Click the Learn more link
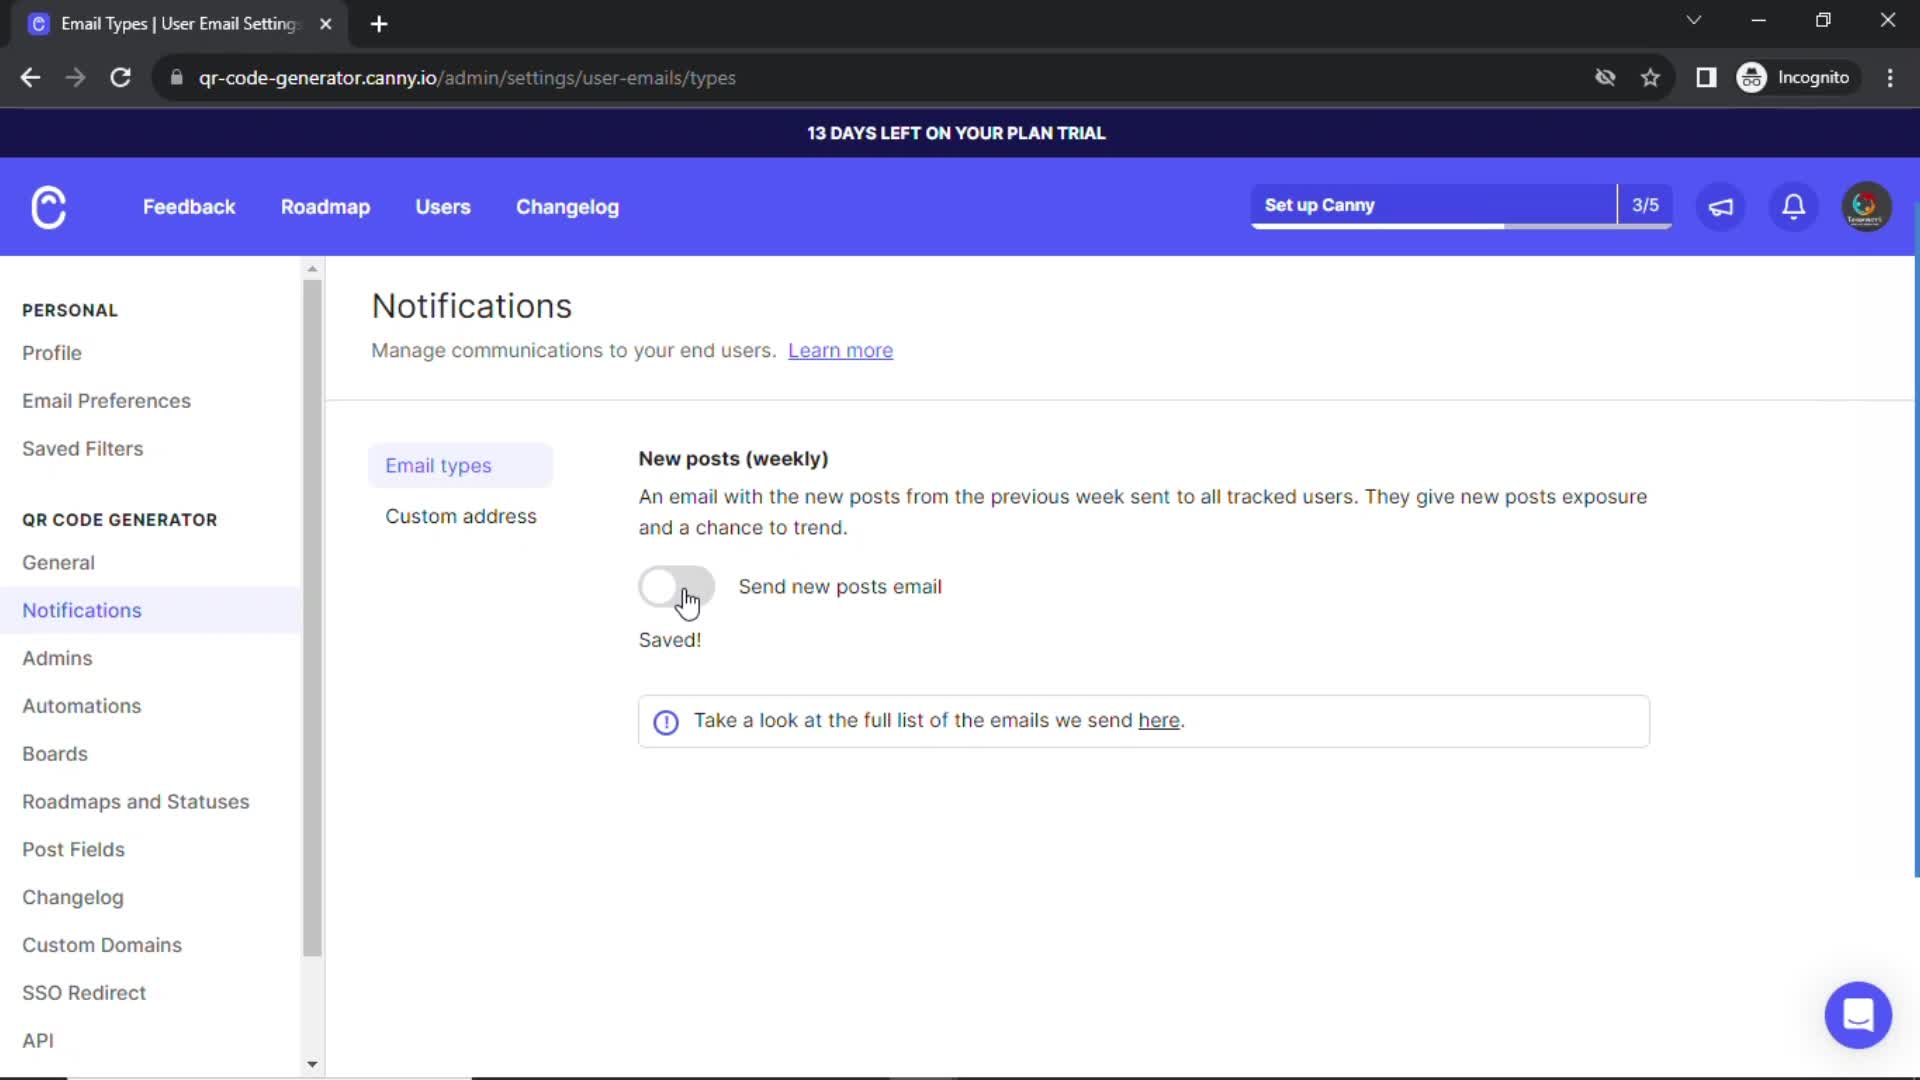1920x1080 pixels. point(840,349)
